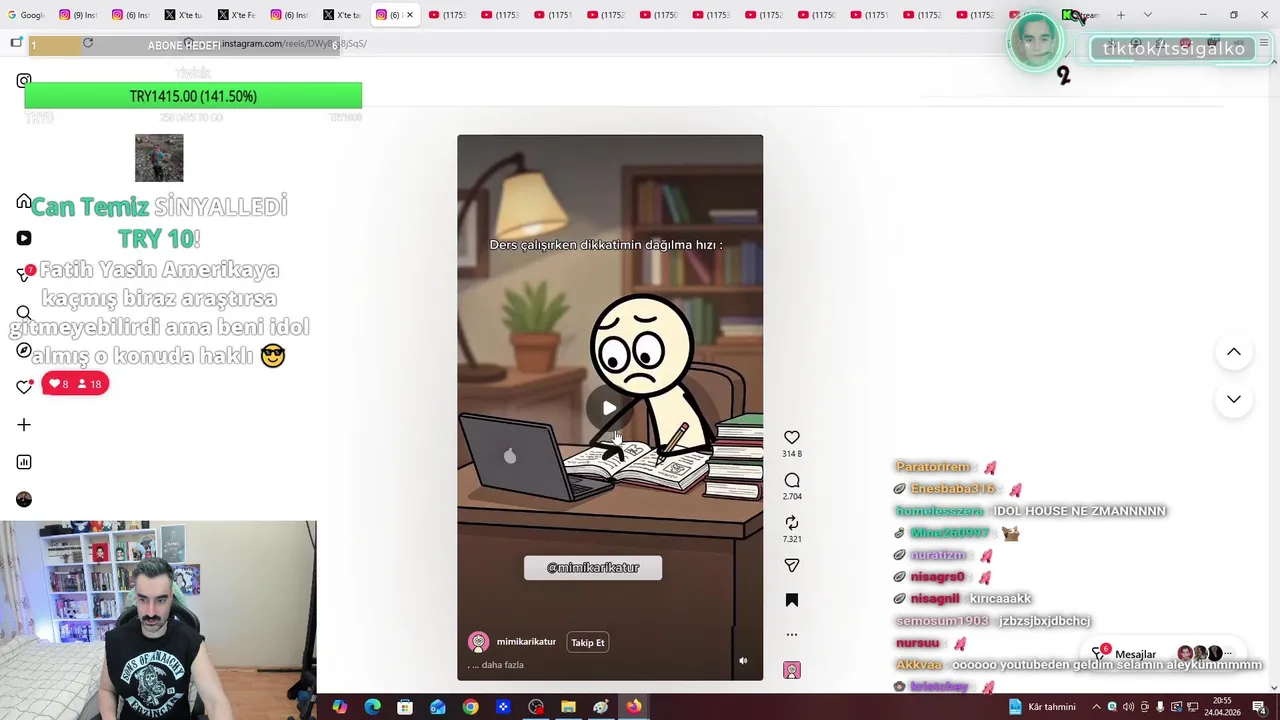Screen dimensions: 1280x720
Task: Open more options for the reel
Action: [x=792, y=634]
